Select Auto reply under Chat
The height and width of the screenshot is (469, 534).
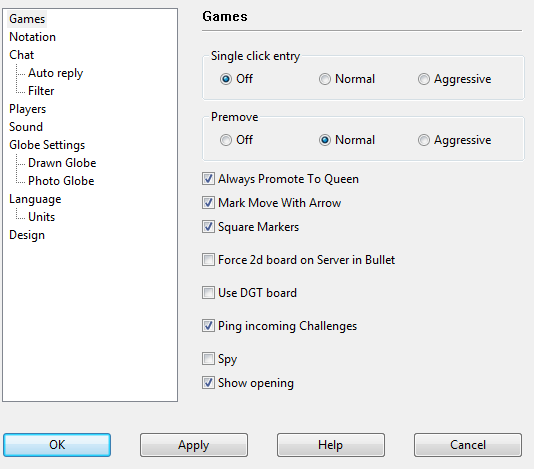tap(56, 73)
